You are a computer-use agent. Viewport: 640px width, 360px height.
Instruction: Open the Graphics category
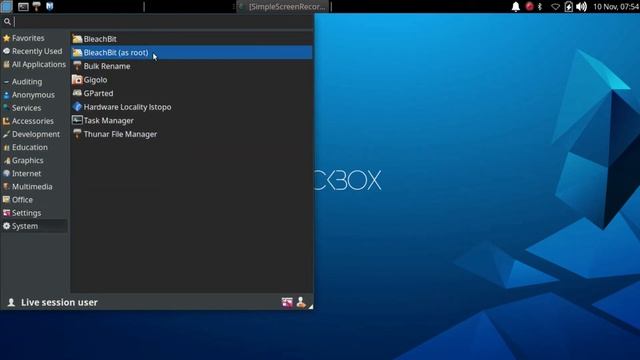pyautogui.click(x=34, y=160)
